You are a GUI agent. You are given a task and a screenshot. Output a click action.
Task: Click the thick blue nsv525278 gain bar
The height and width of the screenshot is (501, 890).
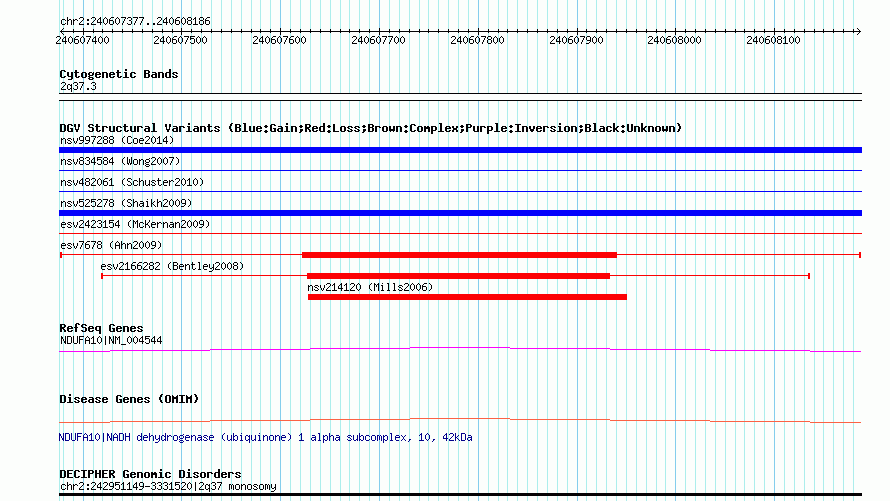460,213
